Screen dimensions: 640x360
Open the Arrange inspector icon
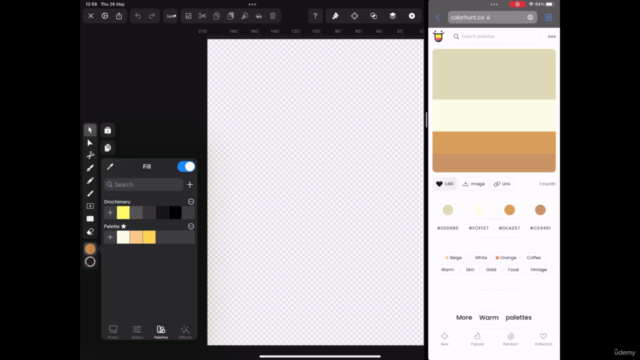click(x=354, y=16)
